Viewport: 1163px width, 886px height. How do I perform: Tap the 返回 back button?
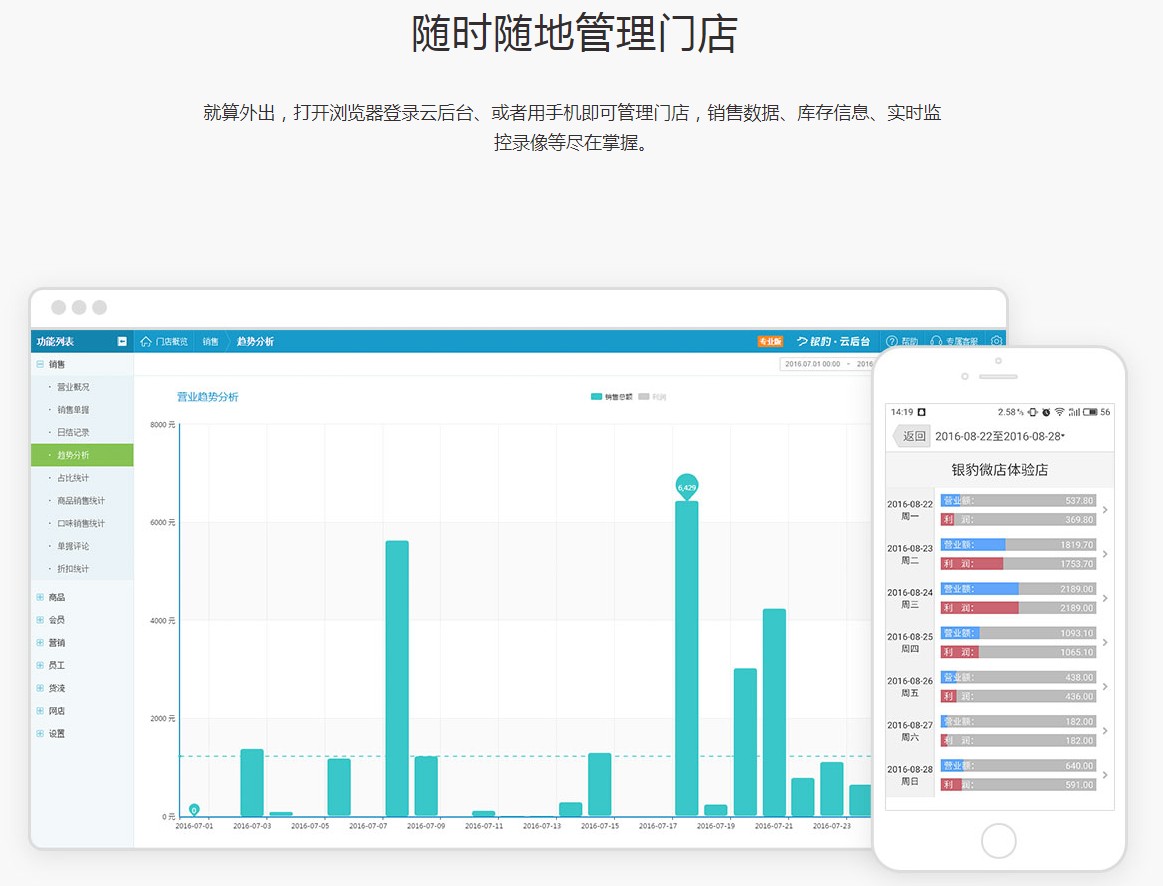(x=913, y=436)
